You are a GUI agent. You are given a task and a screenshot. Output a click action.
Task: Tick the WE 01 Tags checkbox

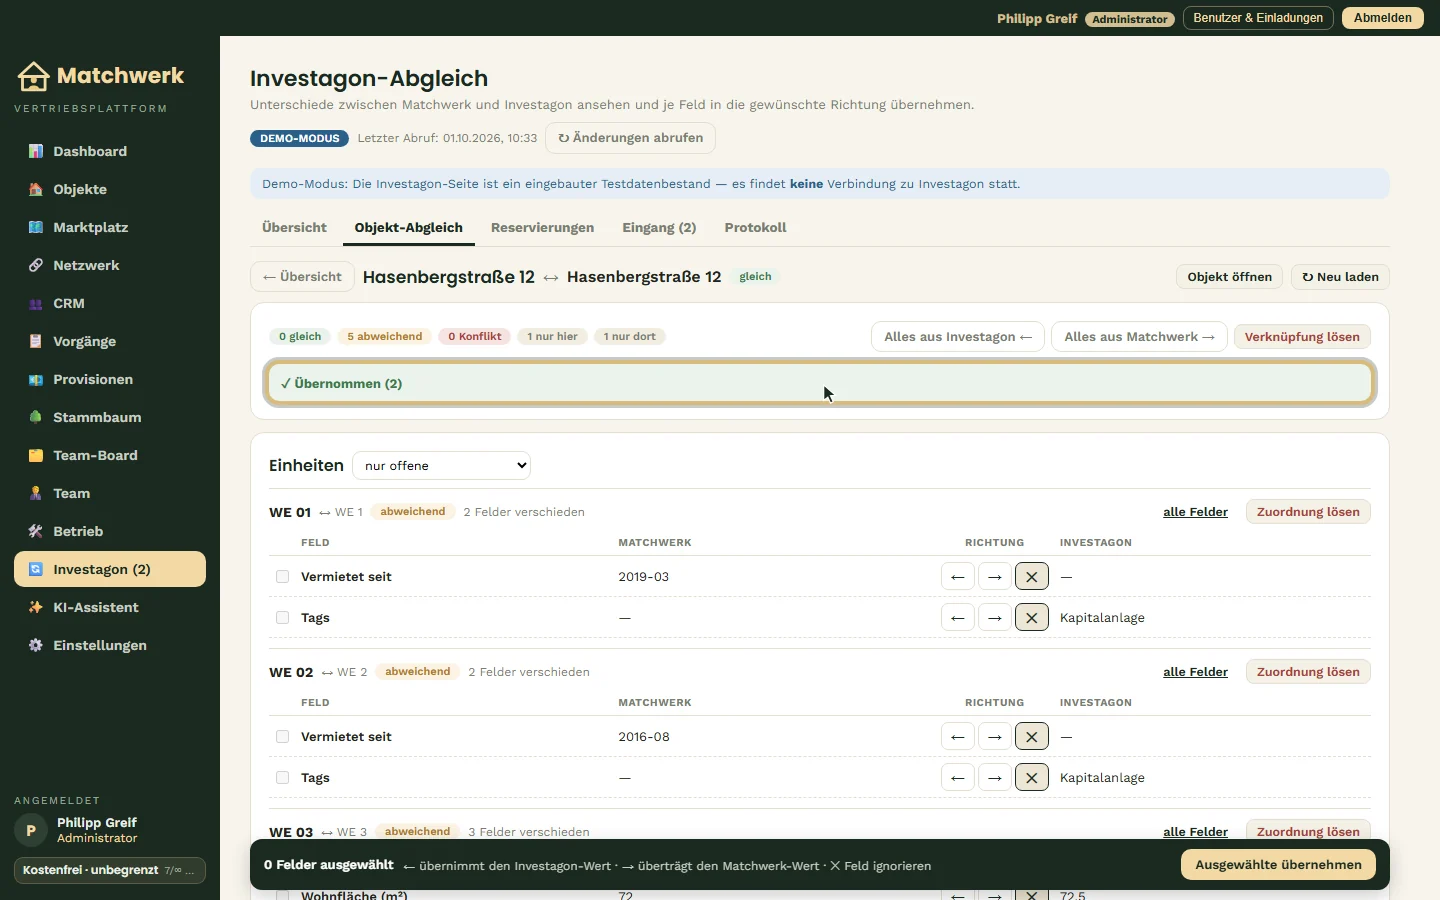(283, 618)
